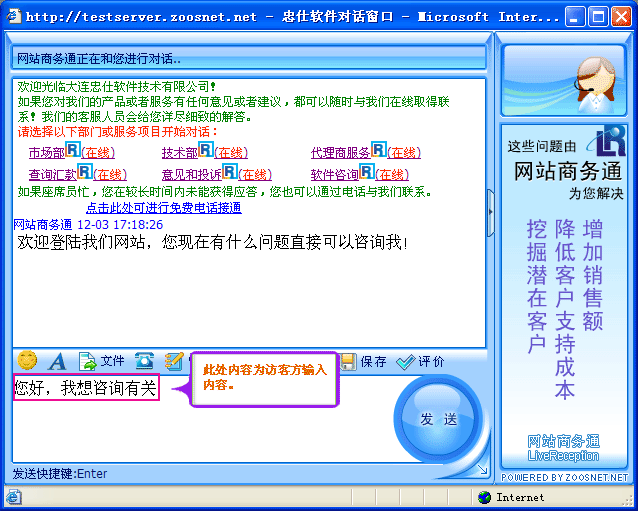Click the timestamp 12-03 17:18:26
The height and width of the screenshot is (511, 638).
click(x=120, y=225)
